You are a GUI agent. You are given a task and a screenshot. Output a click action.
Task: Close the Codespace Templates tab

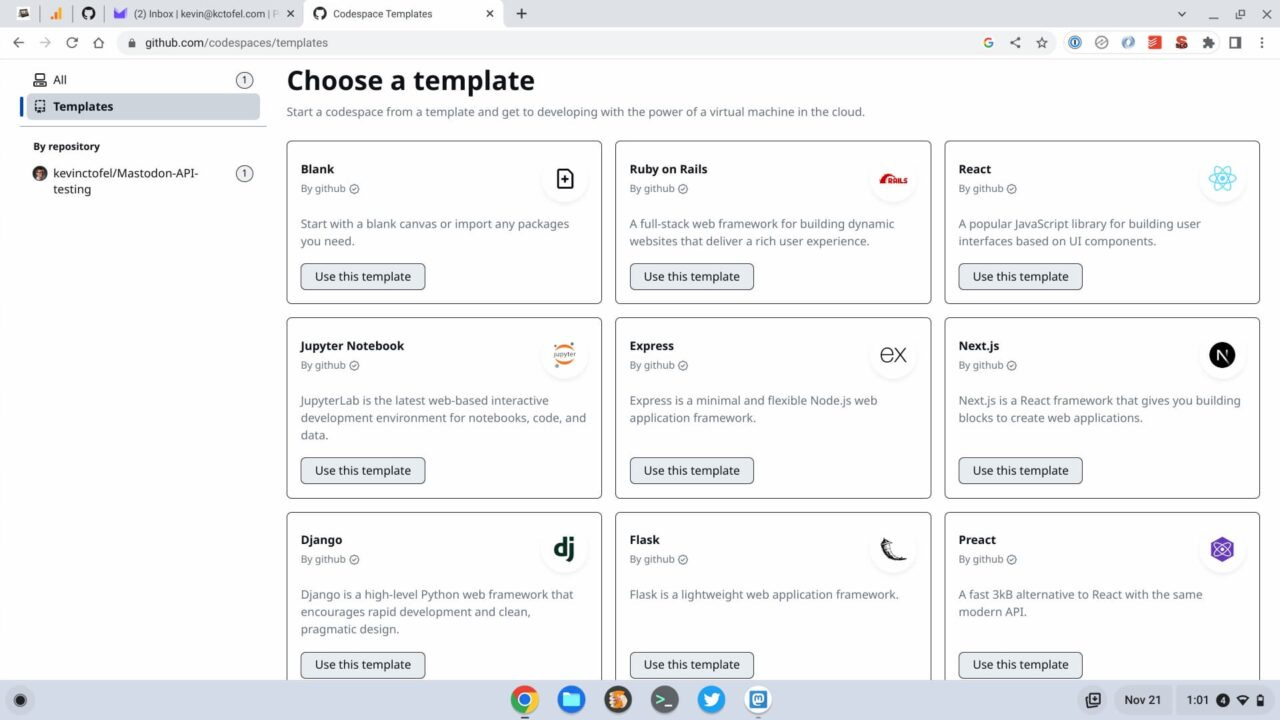click(490, 14)
